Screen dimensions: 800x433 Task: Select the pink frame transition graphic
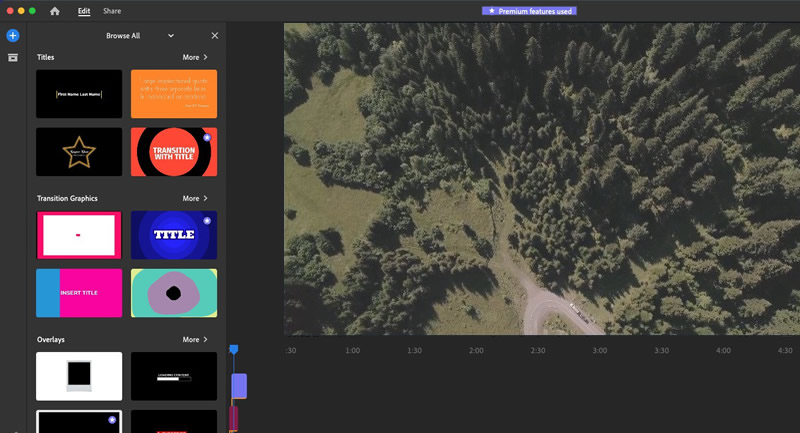79,235
